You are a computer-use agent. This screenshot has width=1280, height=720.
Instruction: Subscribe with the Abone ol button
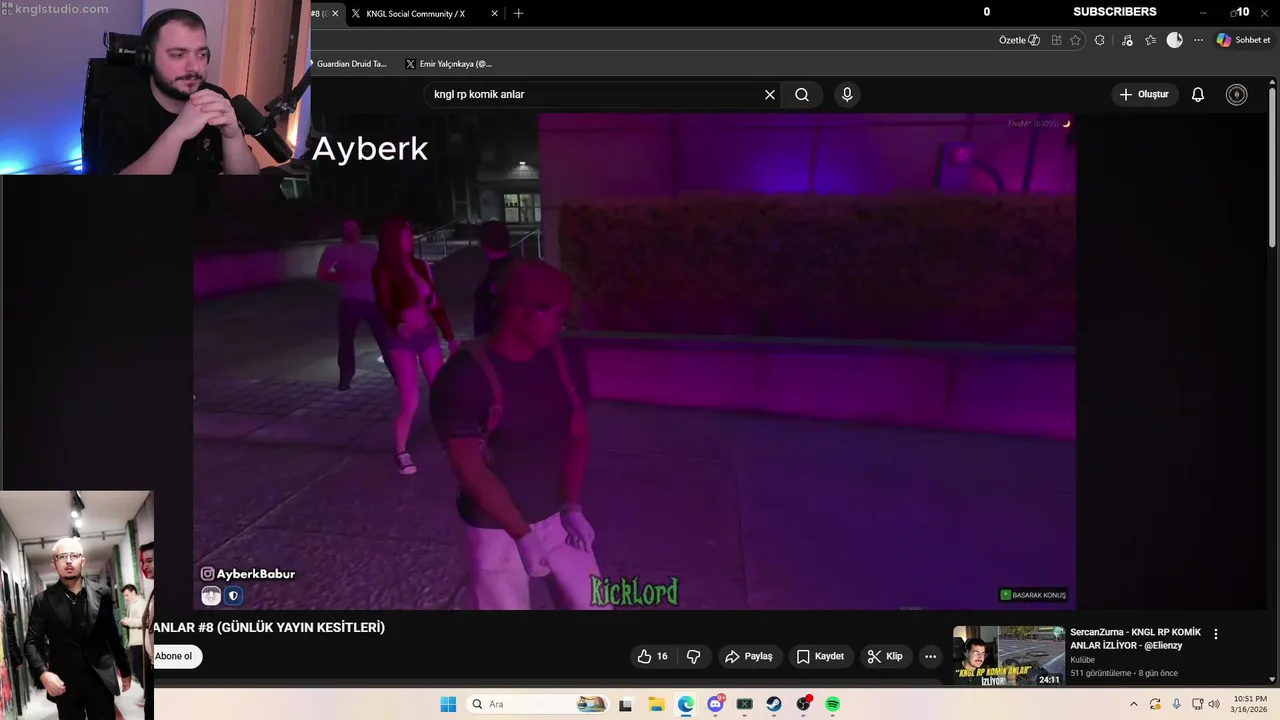point(175,657)
